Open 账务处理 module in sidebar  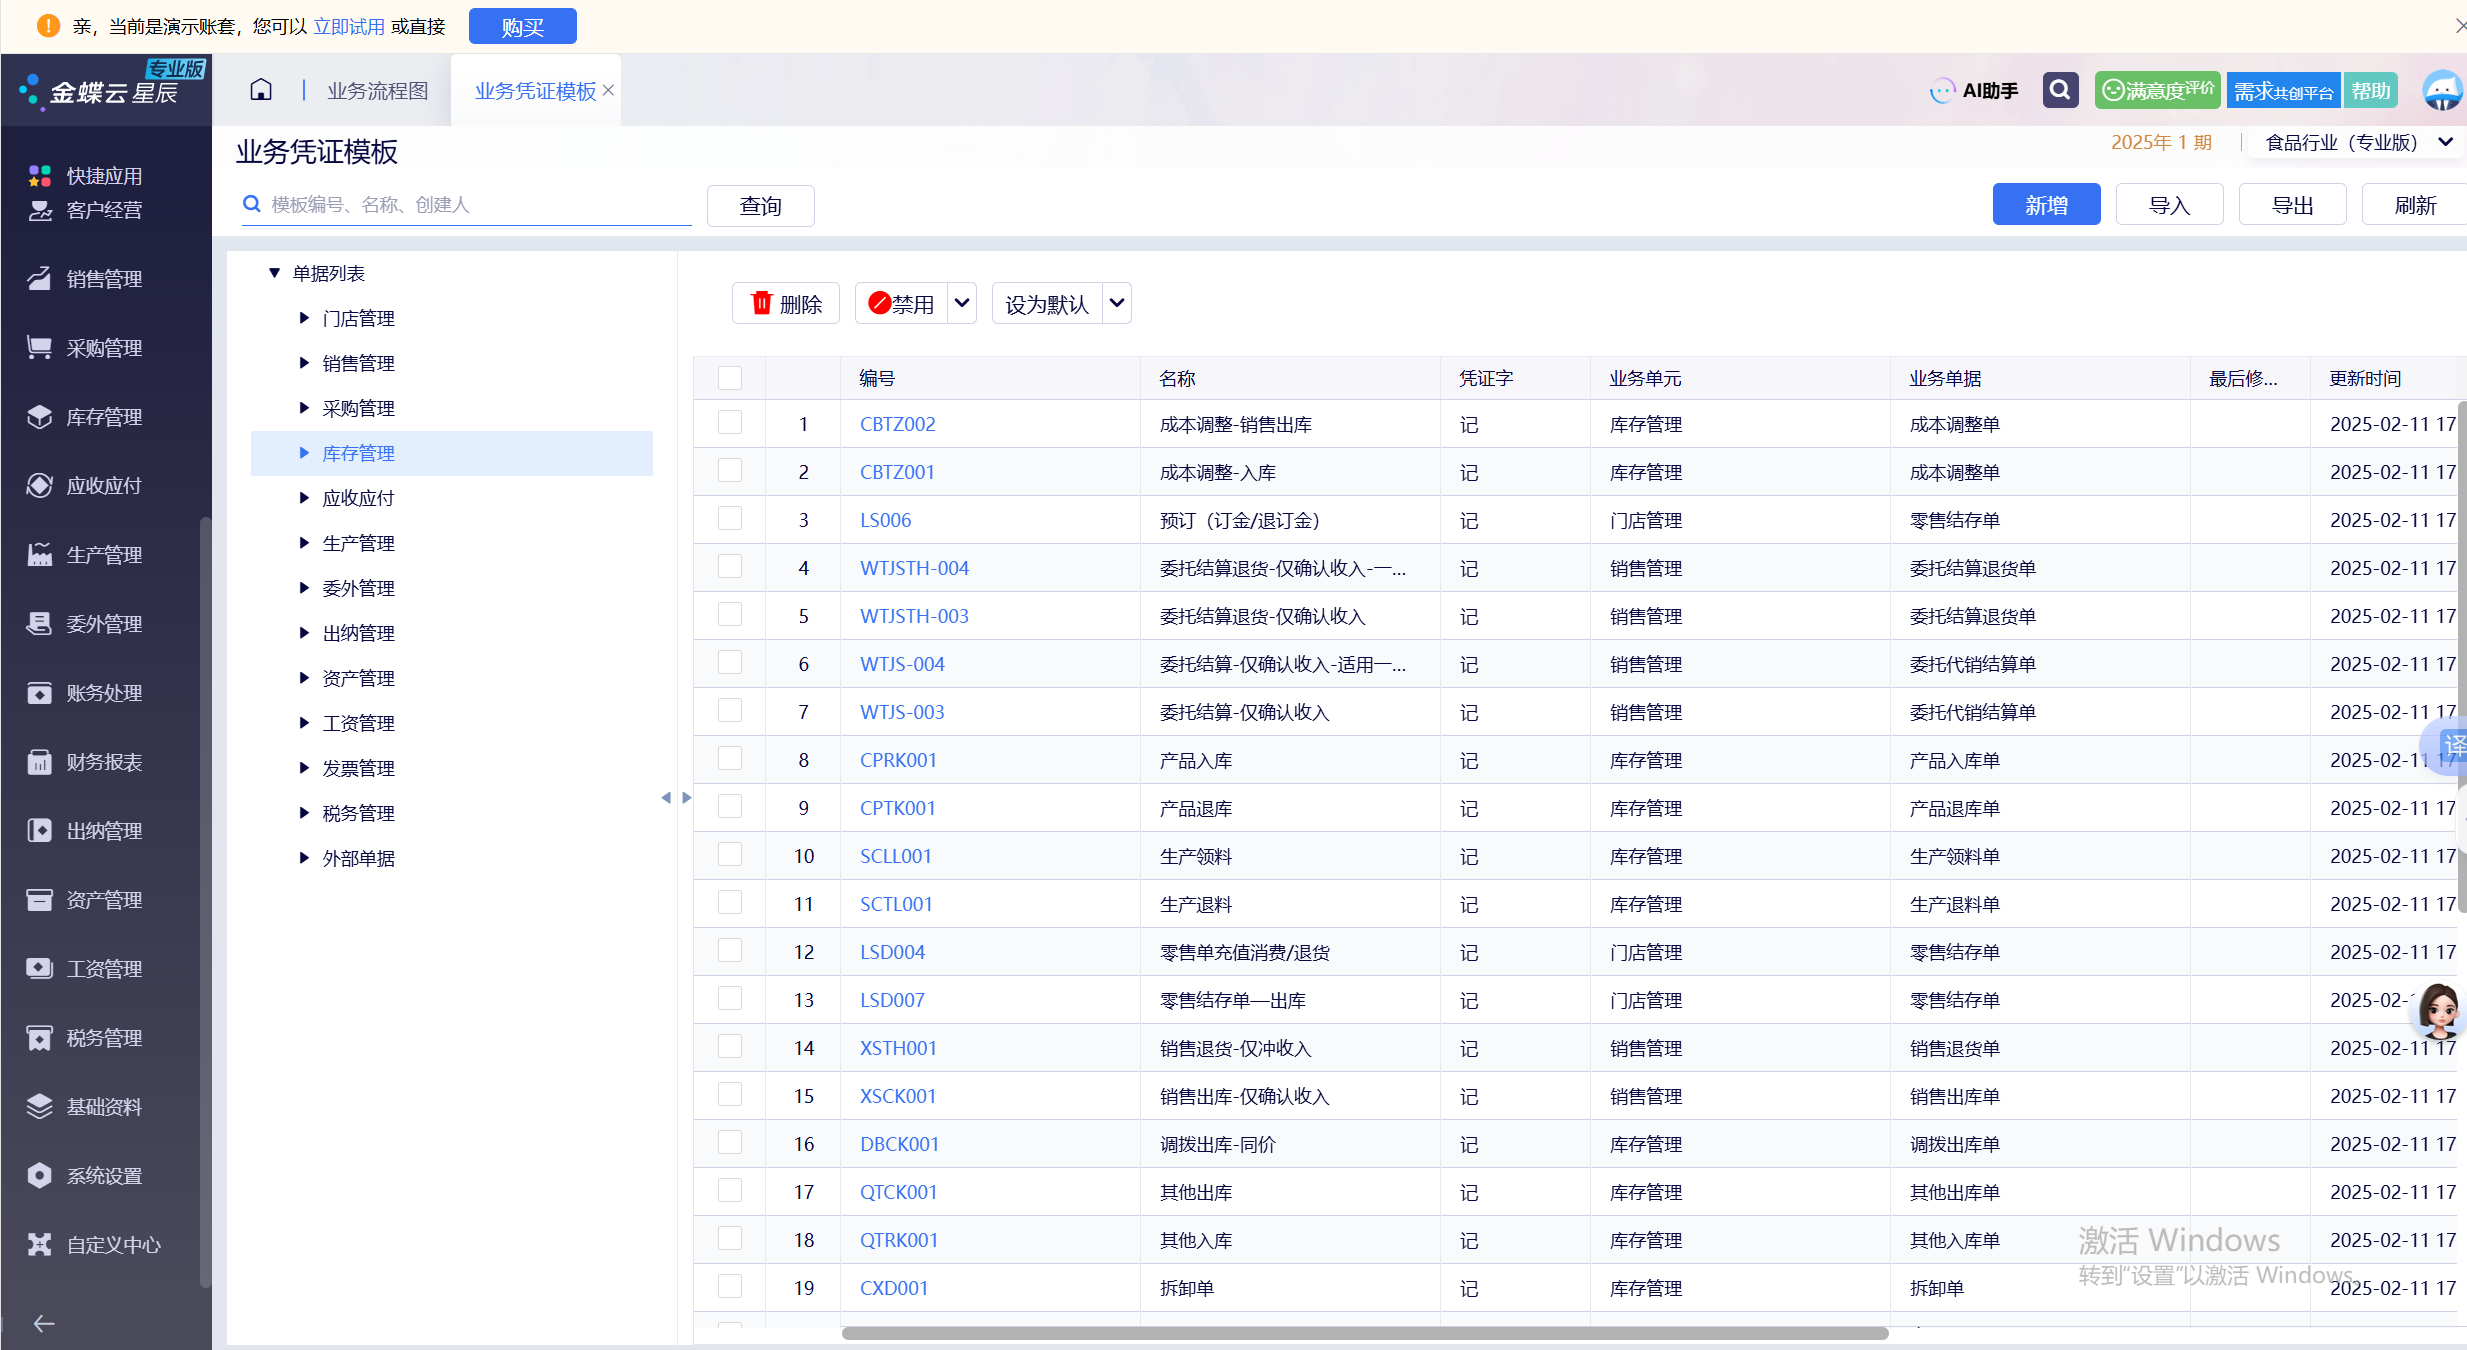pos(104,693)
